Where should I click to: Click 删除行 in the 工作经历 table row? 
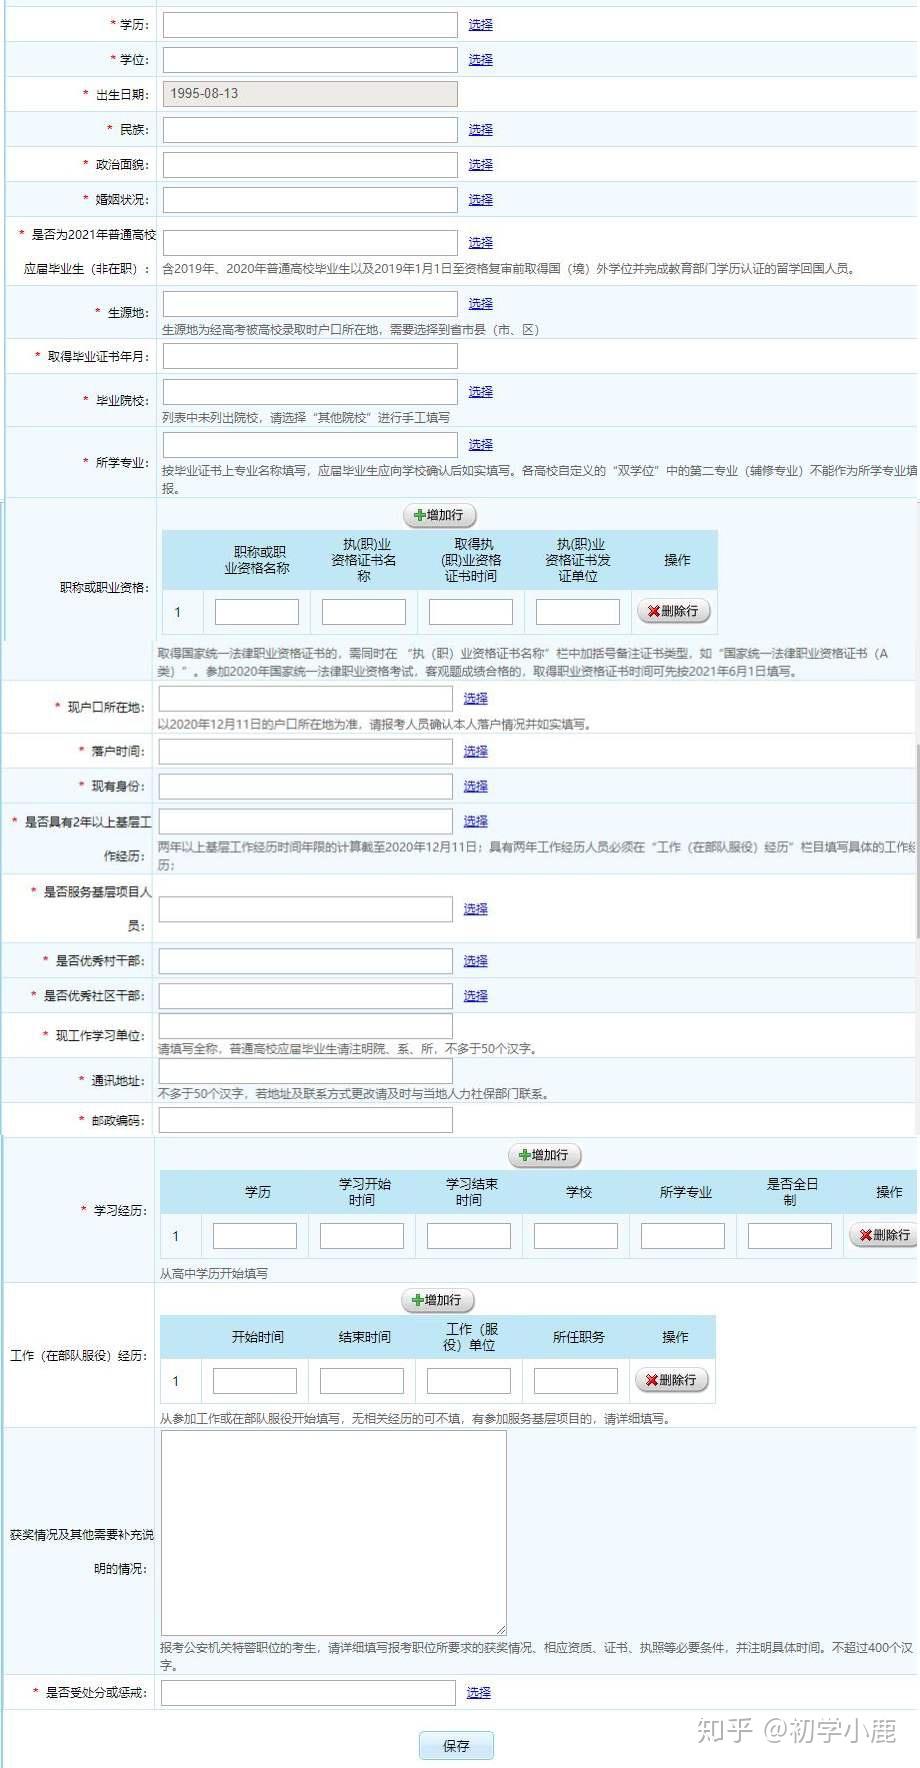tap(671, 1380)
